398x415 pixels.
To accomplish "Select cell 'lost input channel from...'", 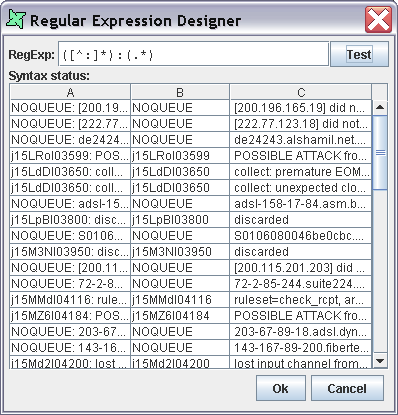I will tap(301, 362).
